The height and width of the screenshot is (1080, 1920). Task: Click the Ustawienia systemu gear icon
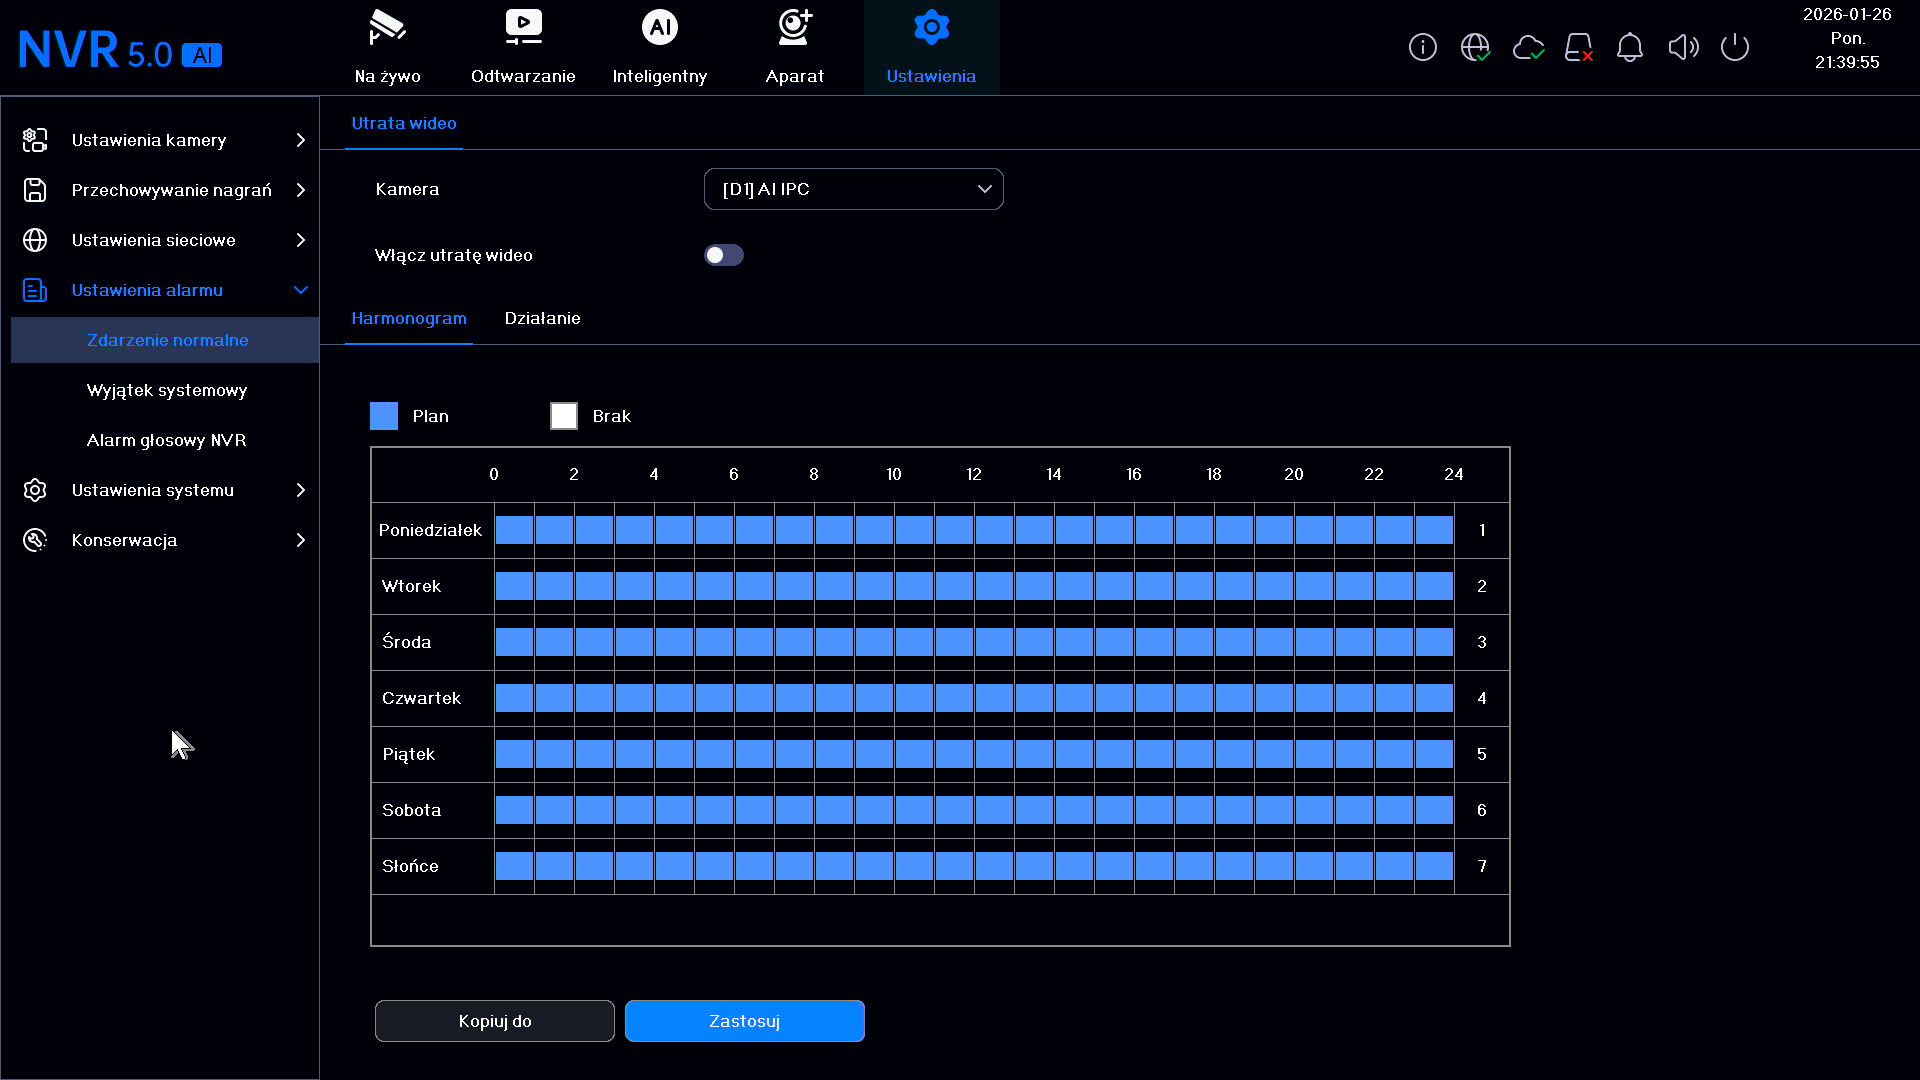point(35,490)
